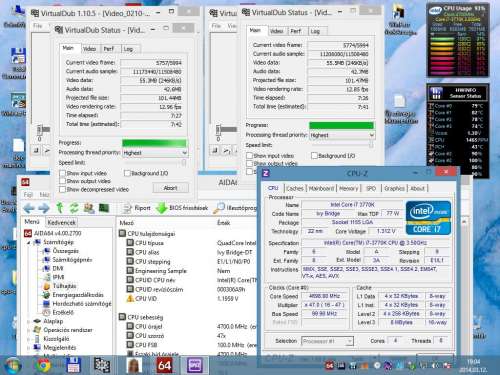500x375 pixels.
Task: Click Progress bar in left VirtualDub Status
Action: click(x=154, y=143)
